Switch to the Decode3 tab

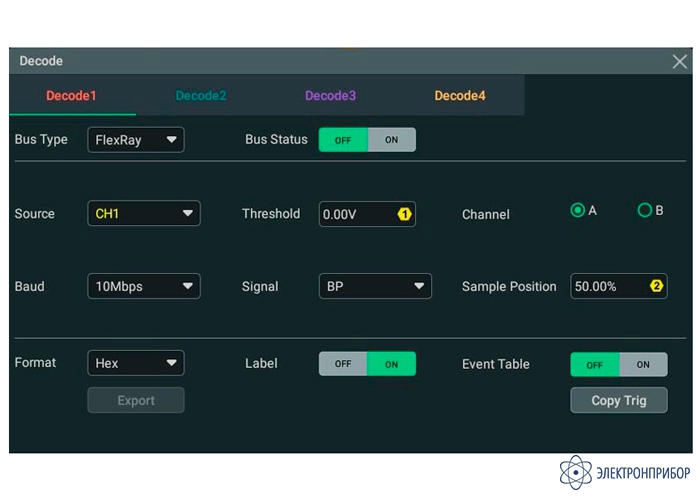pos(330,96)
